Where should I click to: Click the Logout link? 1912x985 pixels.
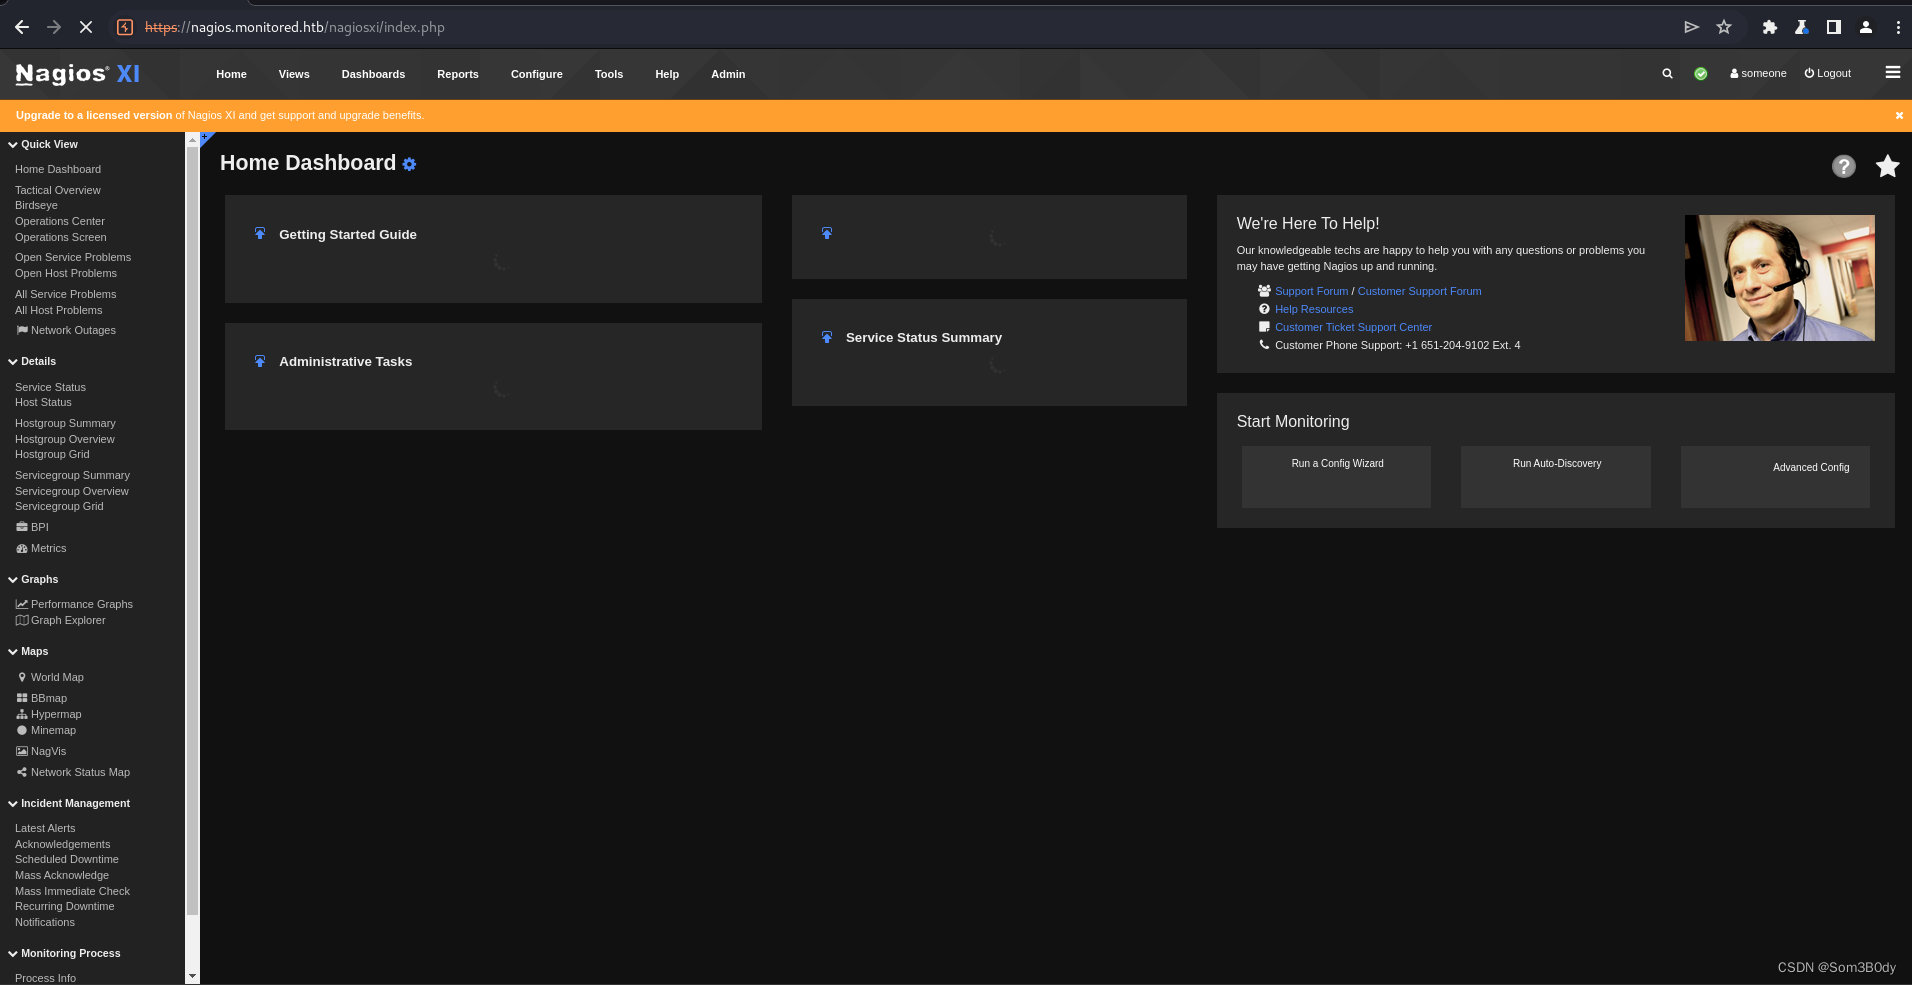tap(1827, 73)
